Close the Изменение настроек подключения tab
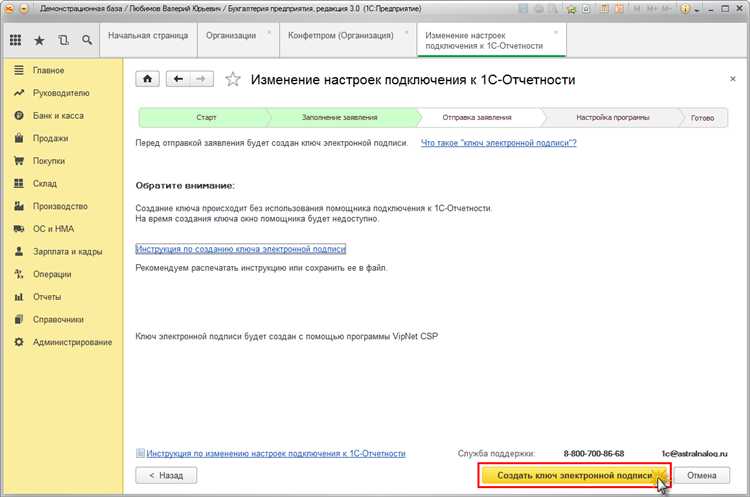750x497 pixels. [x=556, y=32]
